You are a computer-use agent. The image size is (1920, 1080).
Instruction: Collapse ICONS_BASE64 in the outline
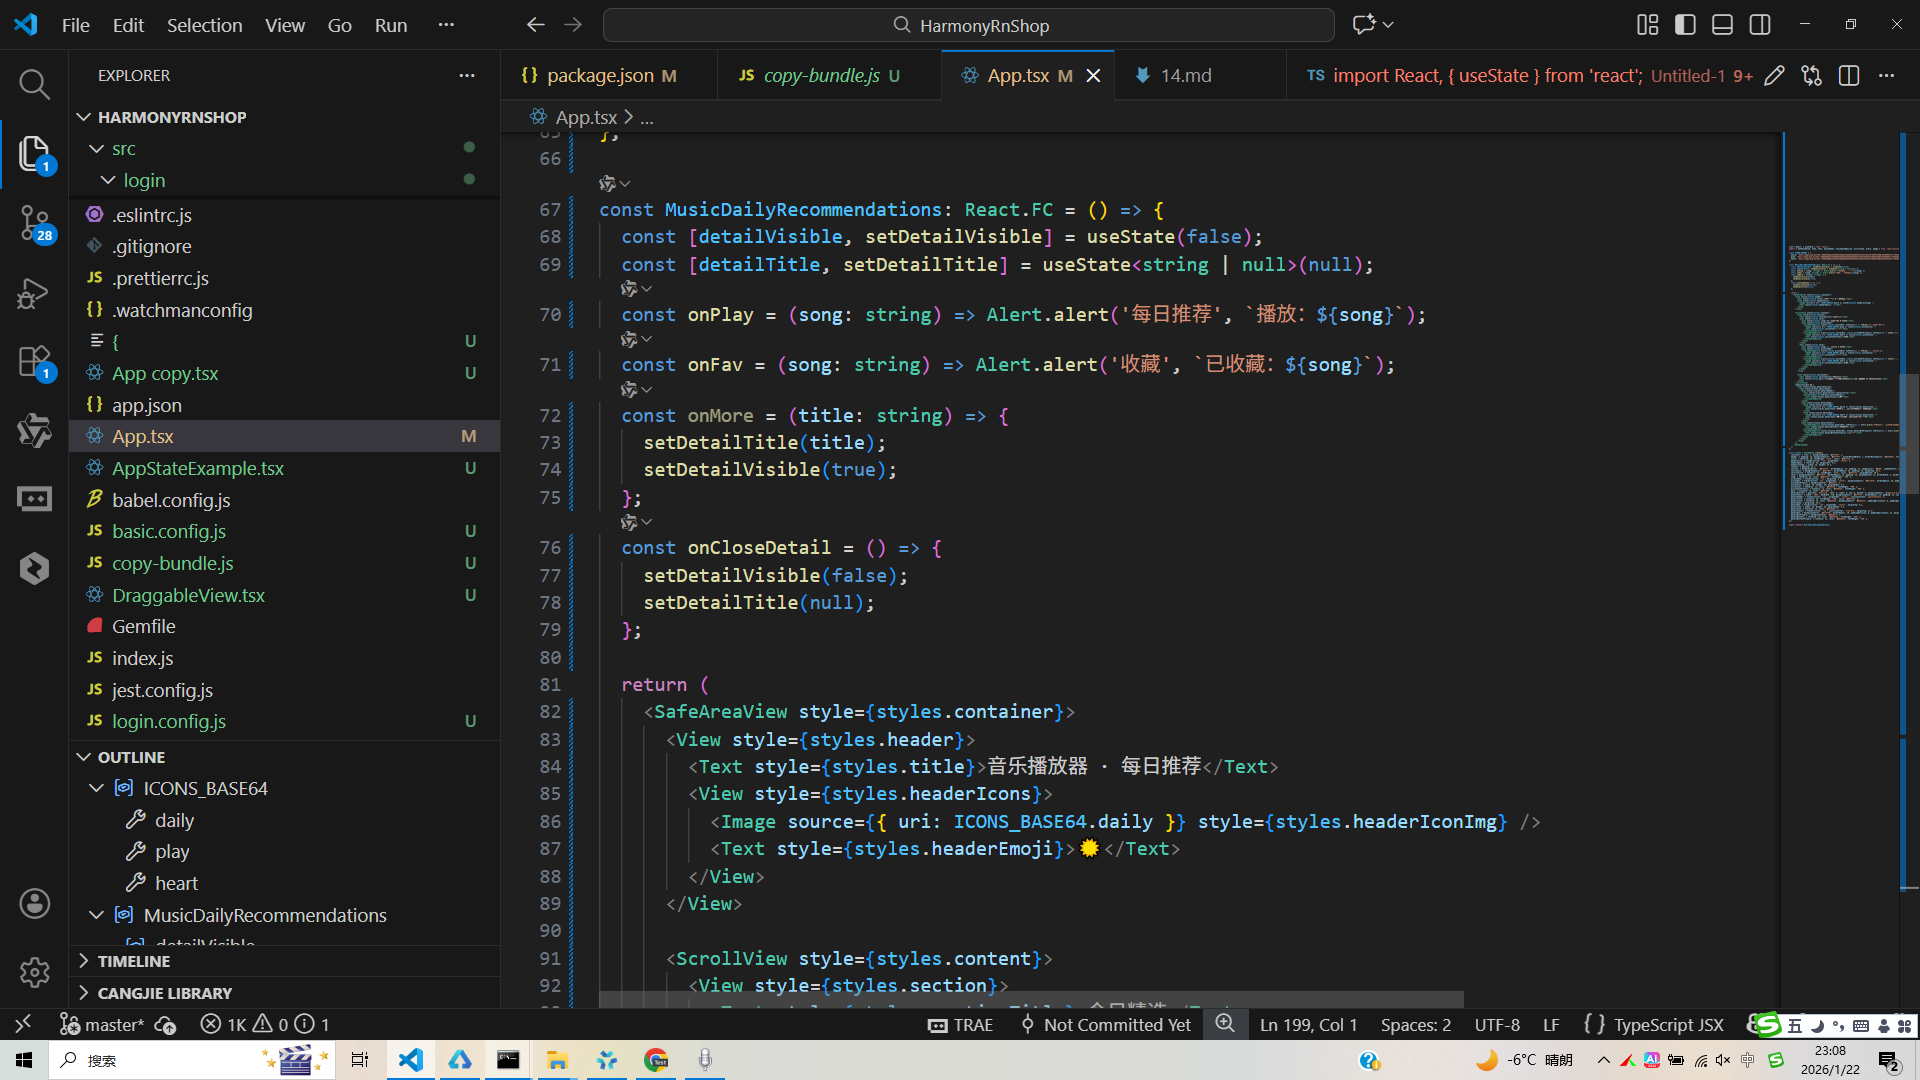pos(97,788)
